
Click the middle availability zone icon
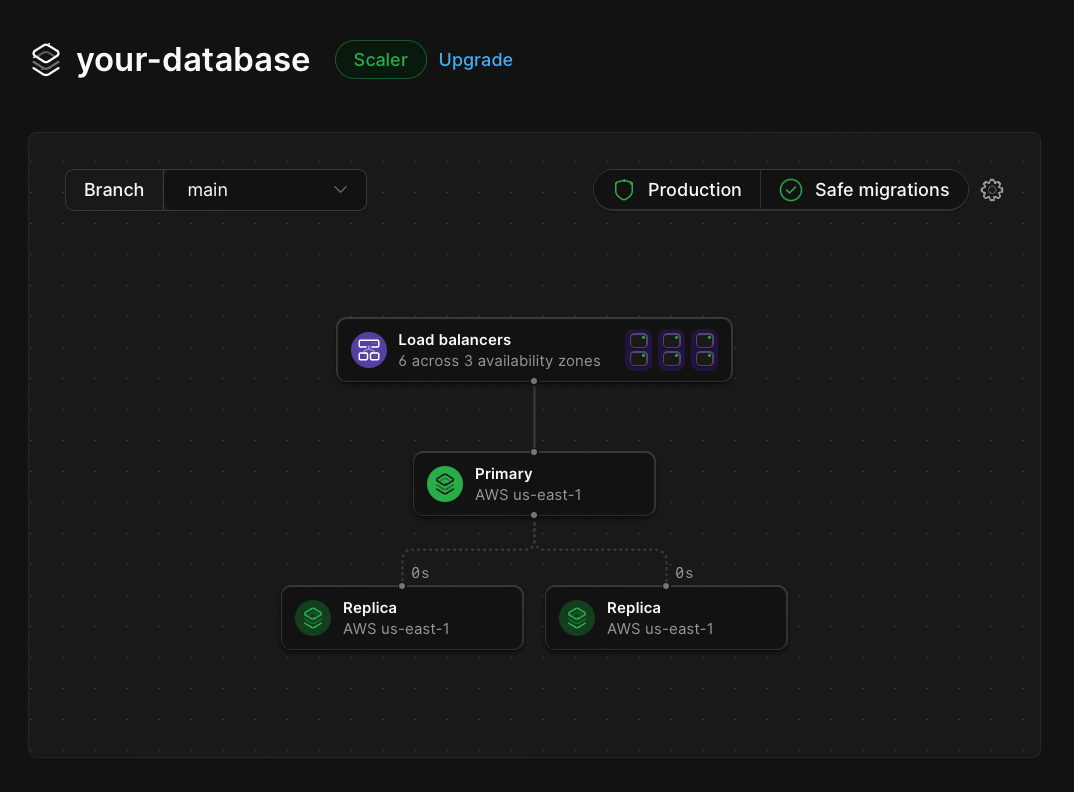point(671,350)
